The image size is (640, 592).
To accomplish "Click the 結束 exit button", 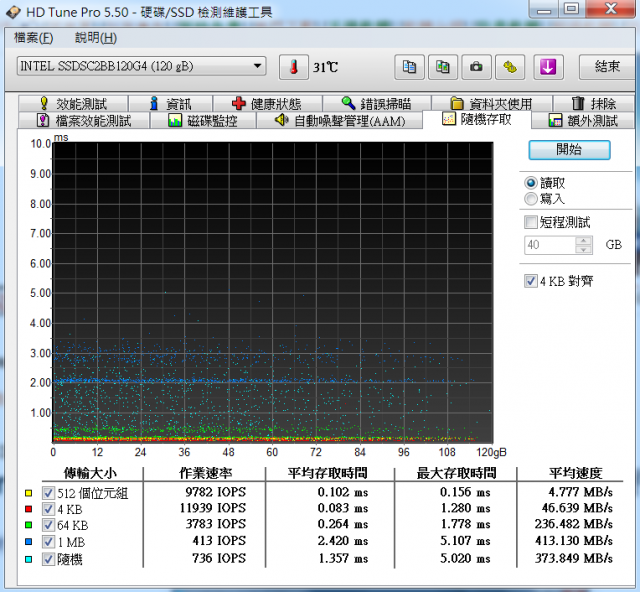I will [x=607, y=67].
